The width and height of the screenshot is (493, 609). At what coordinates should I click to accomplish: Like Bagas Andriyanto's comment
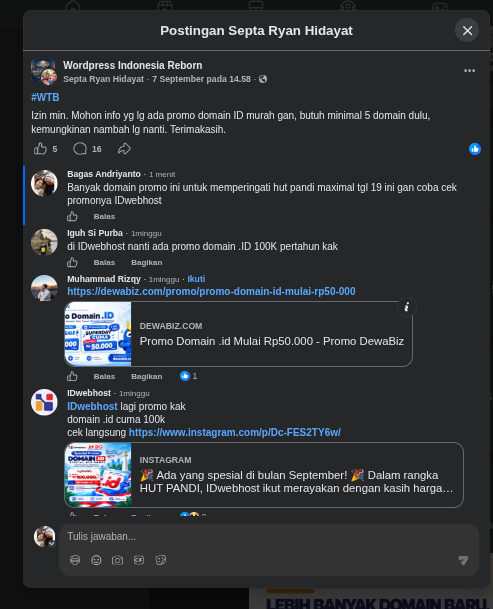(x=72, y=216)
